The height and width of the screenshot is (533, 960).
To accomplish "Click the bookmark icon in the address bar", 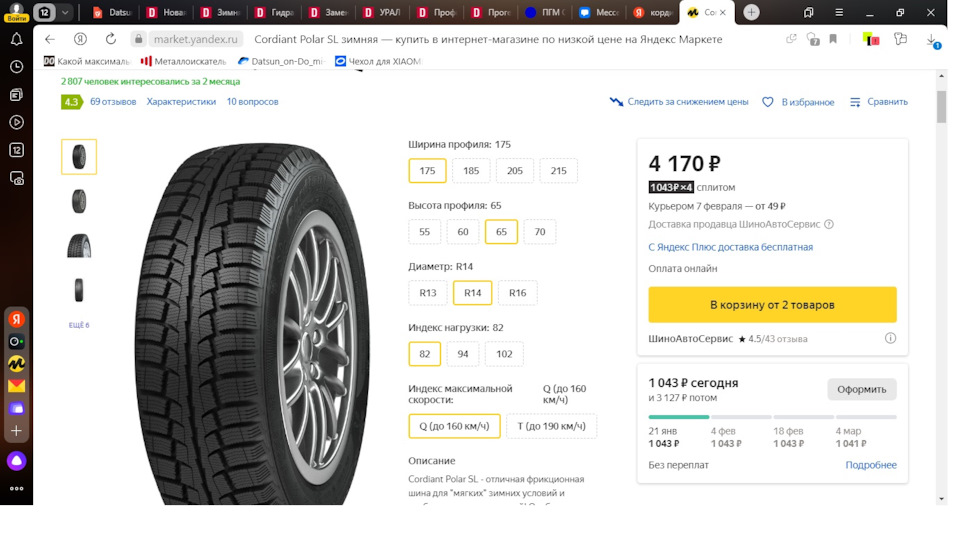I will point(833,39).
